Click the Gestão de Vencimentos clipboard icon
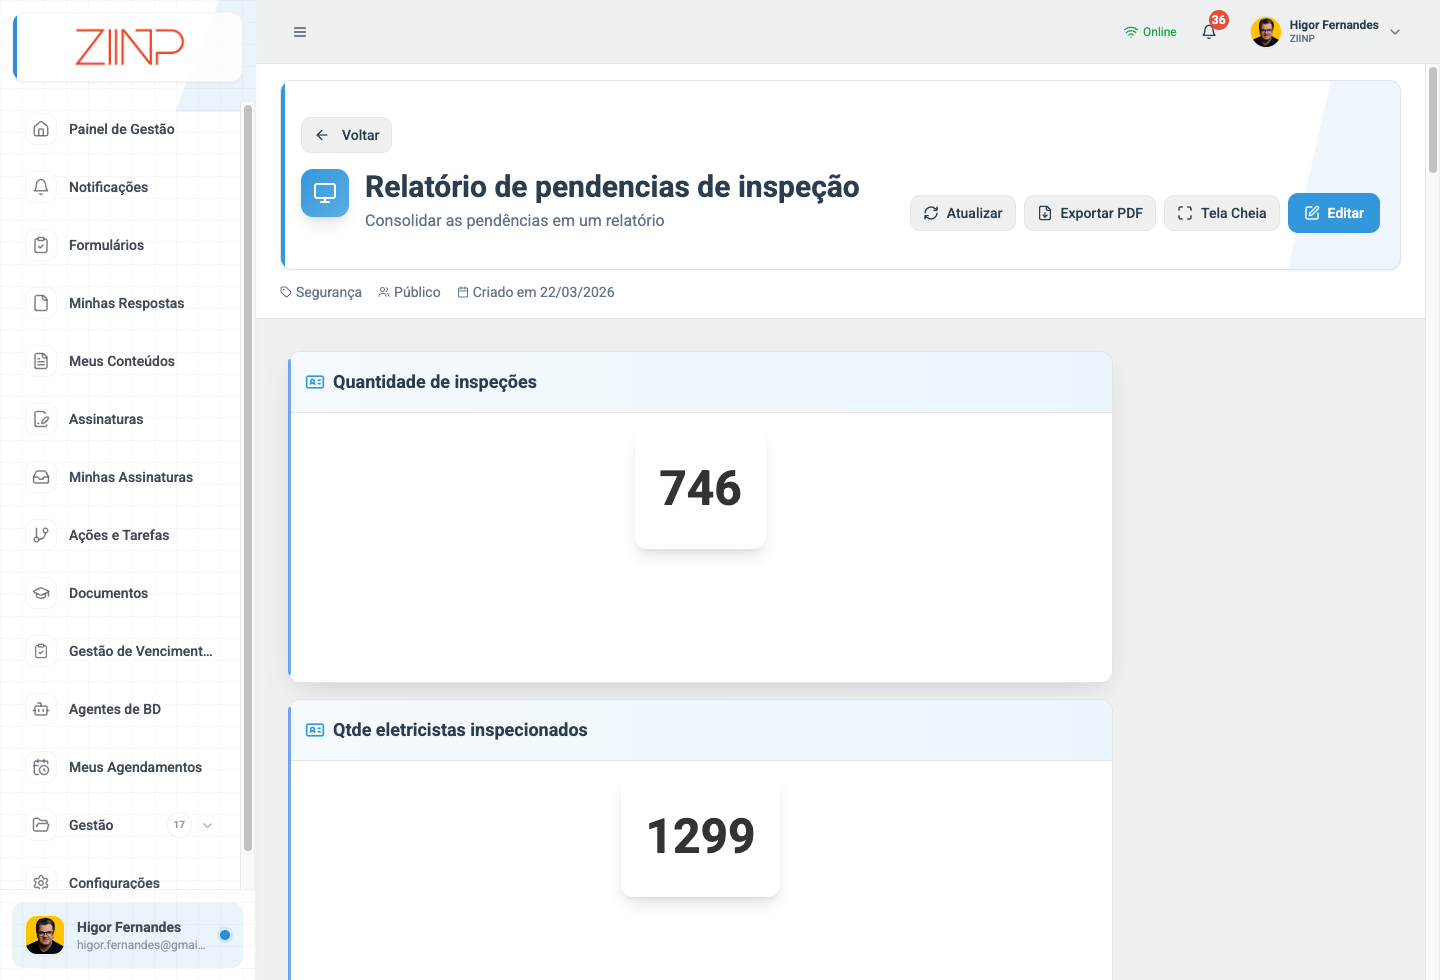The height and width of the screenshot is (980, 1440). tap(41, 651)
